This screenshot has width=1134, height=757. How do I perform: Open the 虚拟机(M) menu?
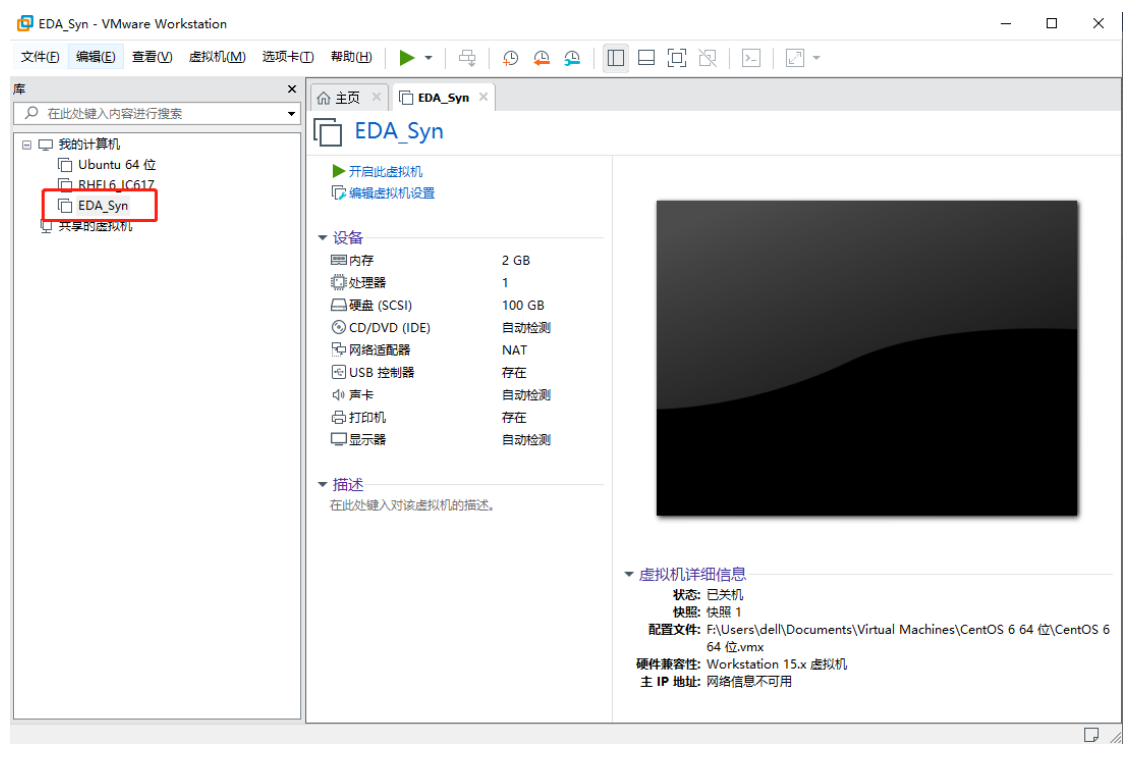click(216, 56)
